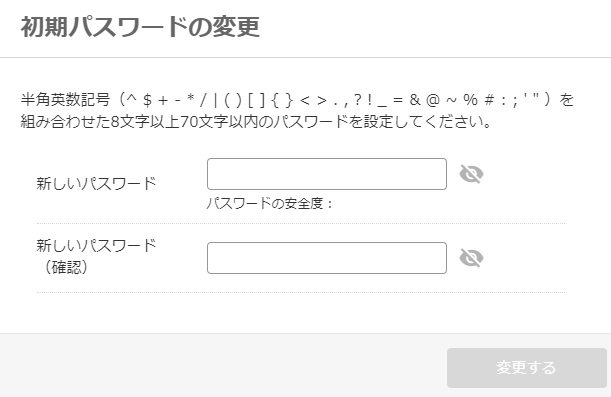Image resolution: width=611 pixels, height=397 pixels.
Task: Click the パスワードの安全度： strength indicator text
Action: coord(269,203)
